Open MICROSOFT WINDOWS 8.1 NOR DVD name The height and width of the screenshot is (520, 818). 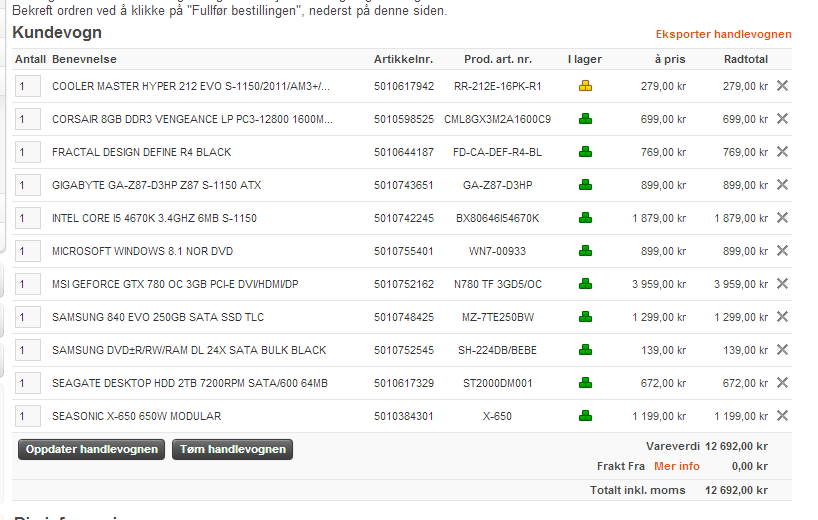(142, 251)
